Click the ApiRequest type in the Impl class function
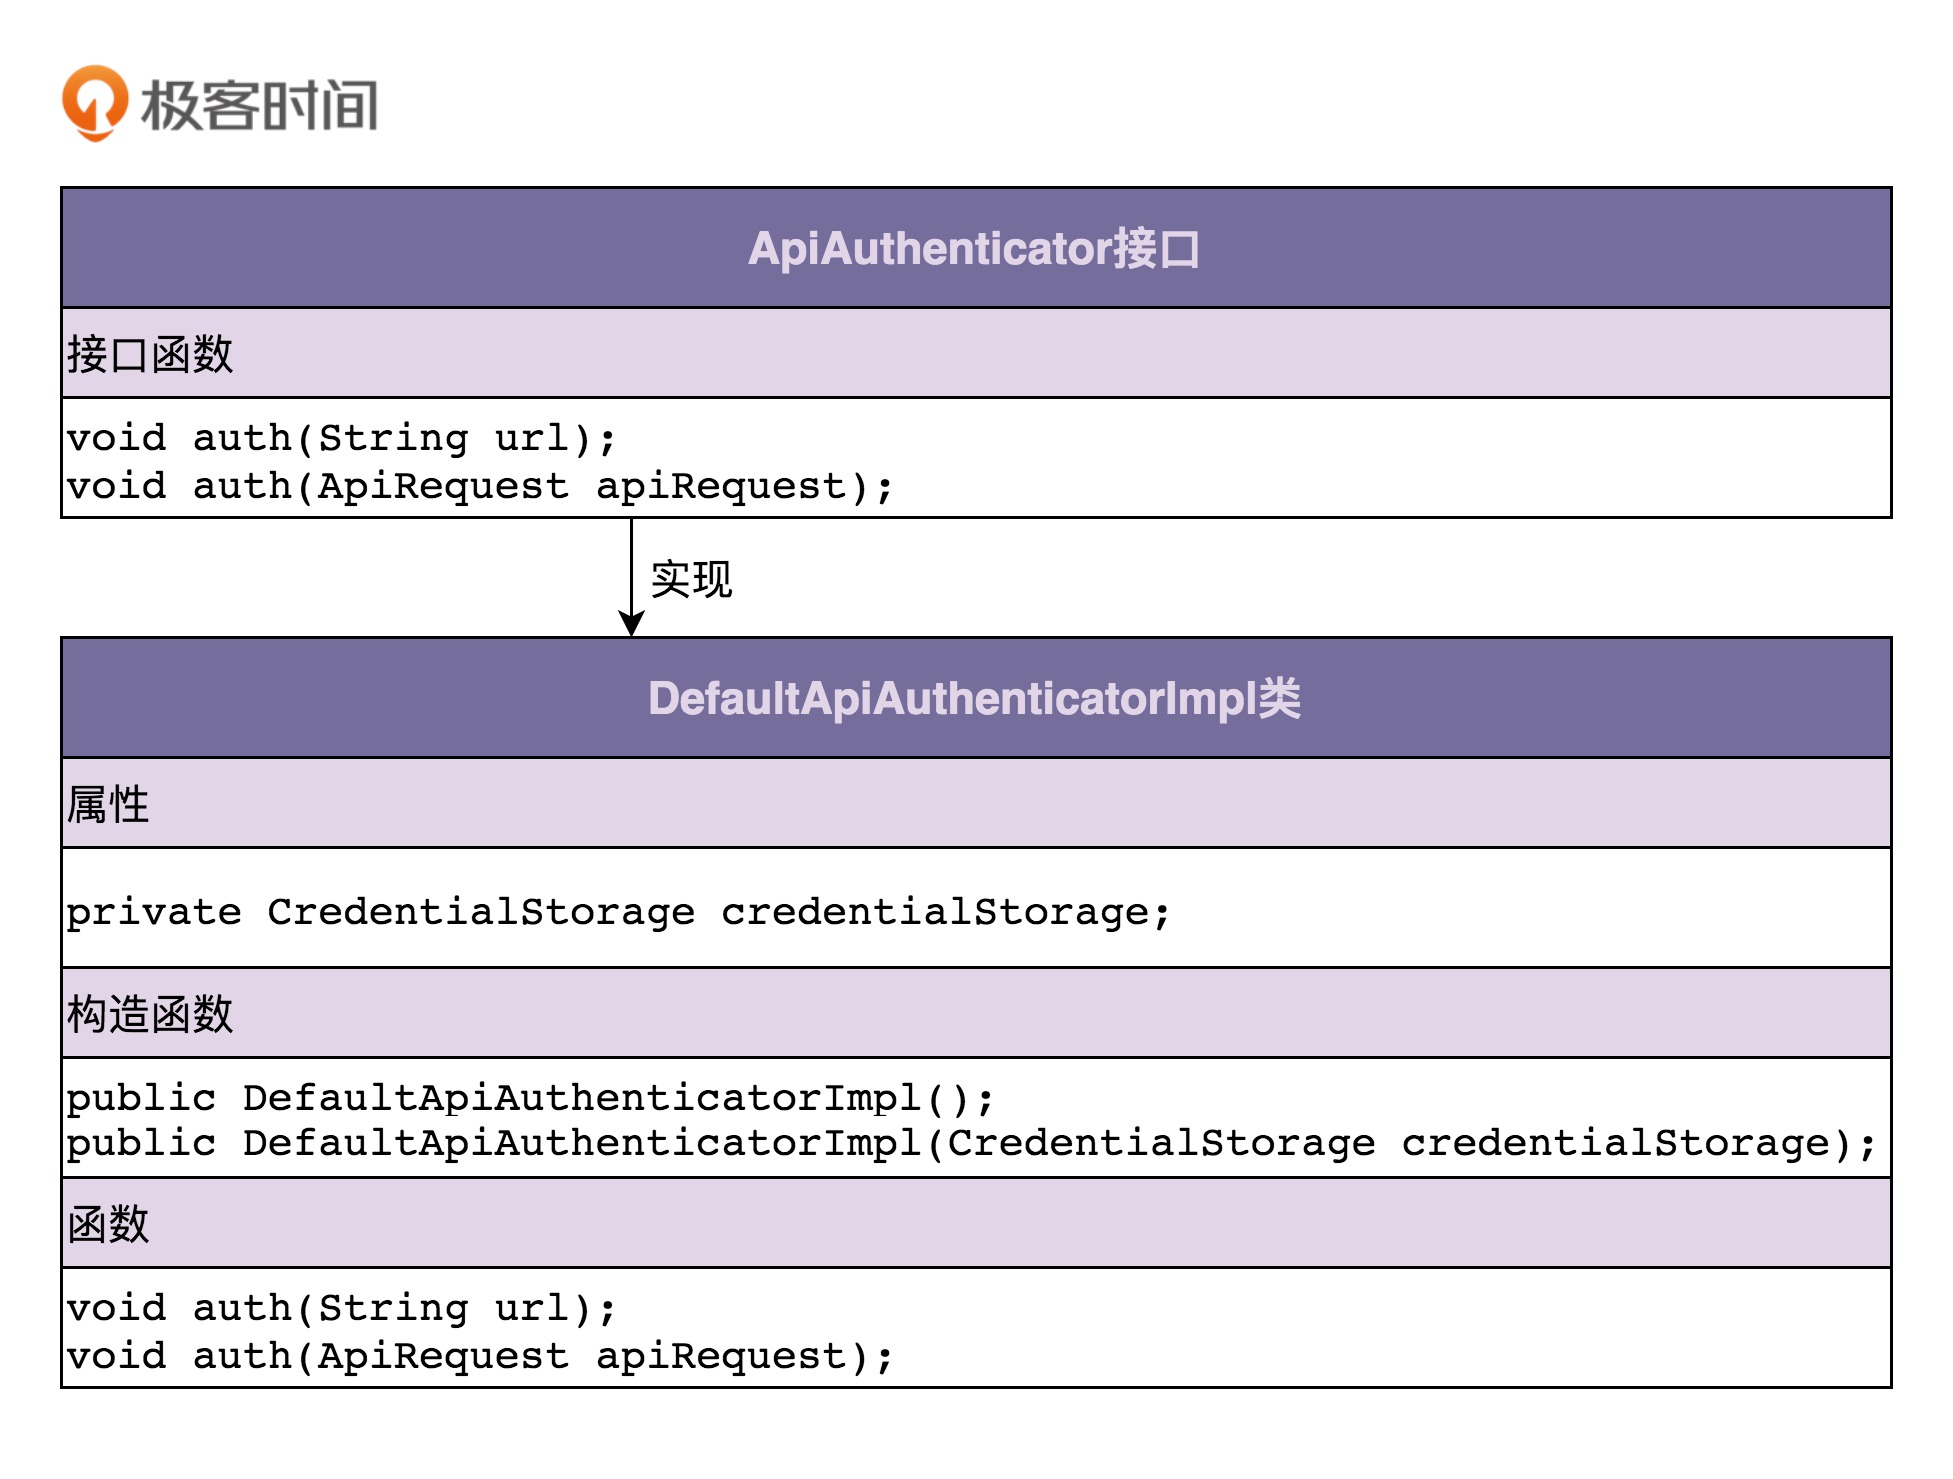The image size is (1953, 1479). click(x=442, y=1357)
